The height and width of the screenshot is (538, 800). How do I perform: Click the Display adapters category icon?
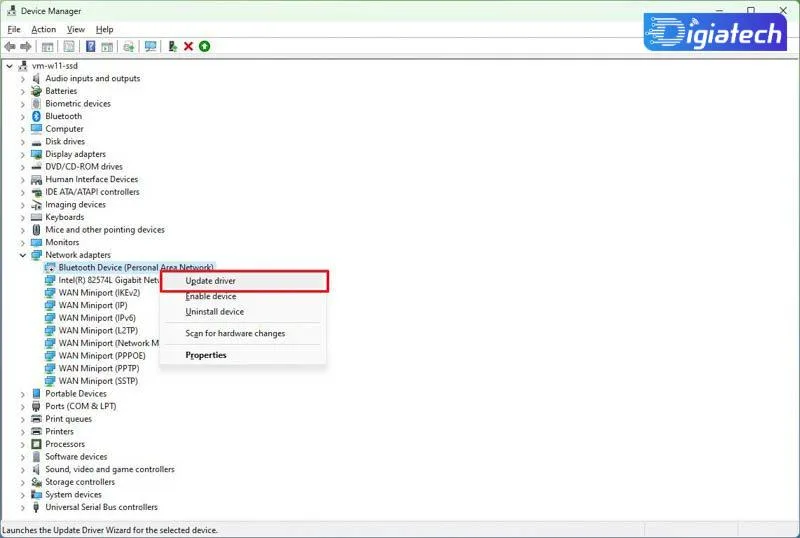tap(36, 154)
